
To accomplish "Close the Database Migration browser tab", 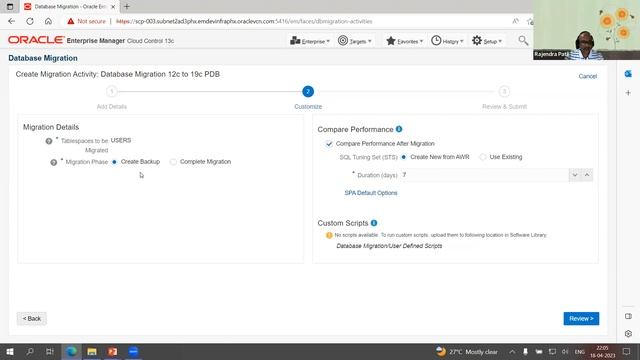I will coord(113,7).
